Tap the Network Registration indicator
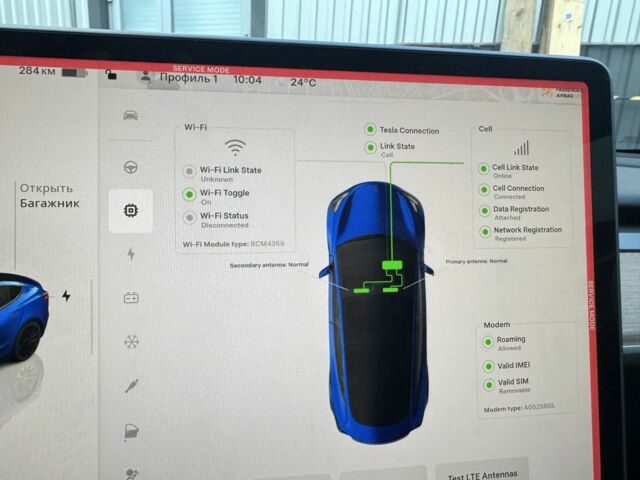 click(485, 232)
